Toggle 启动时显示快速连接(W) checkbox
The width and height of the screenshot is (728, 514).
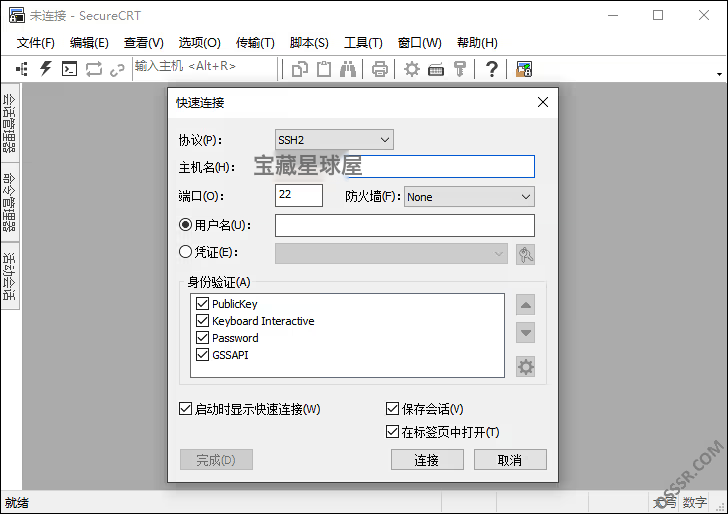tap(185, 409)
